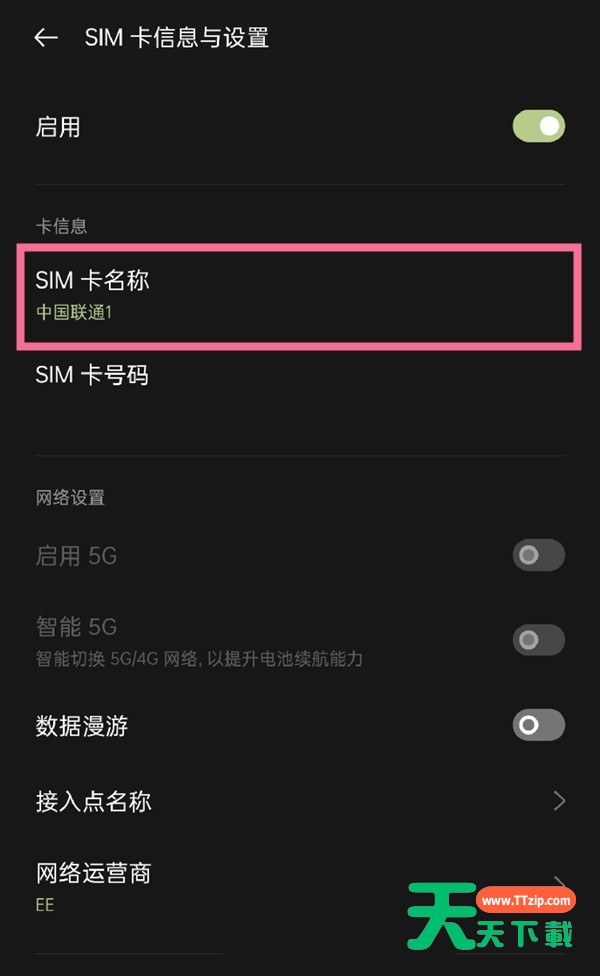Turn off the 启用 SIM switch
Image resolution: width=600 pixels, height=976 pixels.
pos(539,127)
